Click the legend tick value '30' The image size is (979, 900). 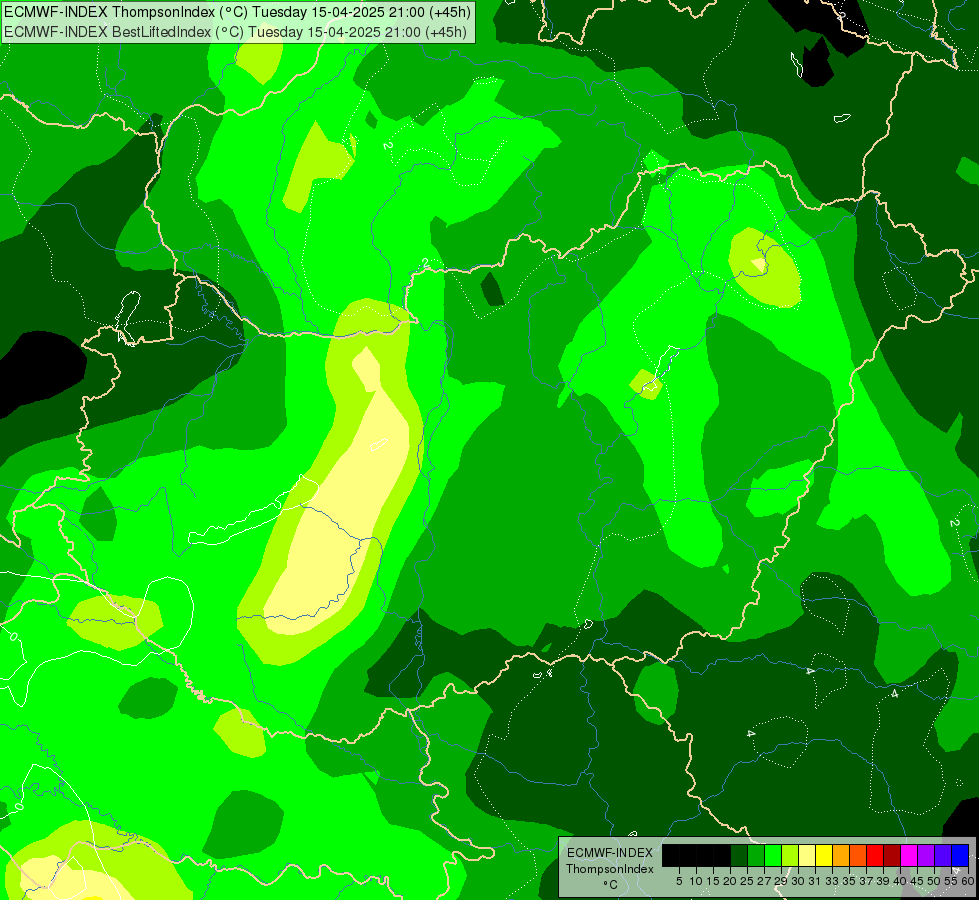click(798, 881)
